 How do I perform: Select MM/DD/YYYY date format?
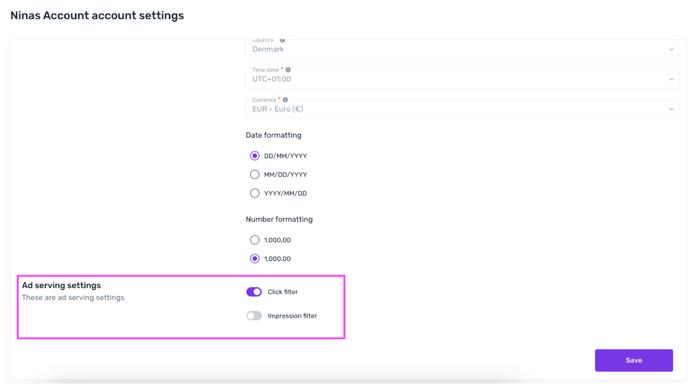pos(254,174)
